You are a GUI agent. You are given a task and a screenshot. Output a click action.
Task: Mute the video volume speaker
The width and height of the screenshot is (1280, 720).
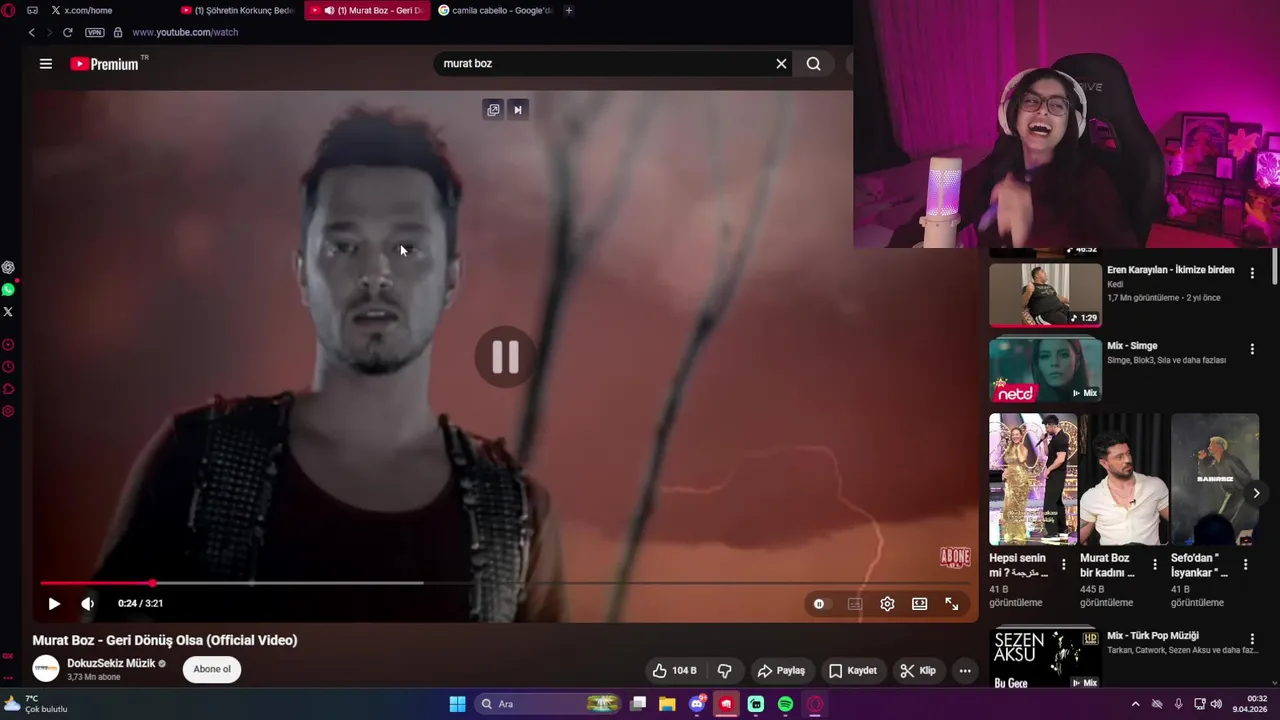(x=87, y=604)
